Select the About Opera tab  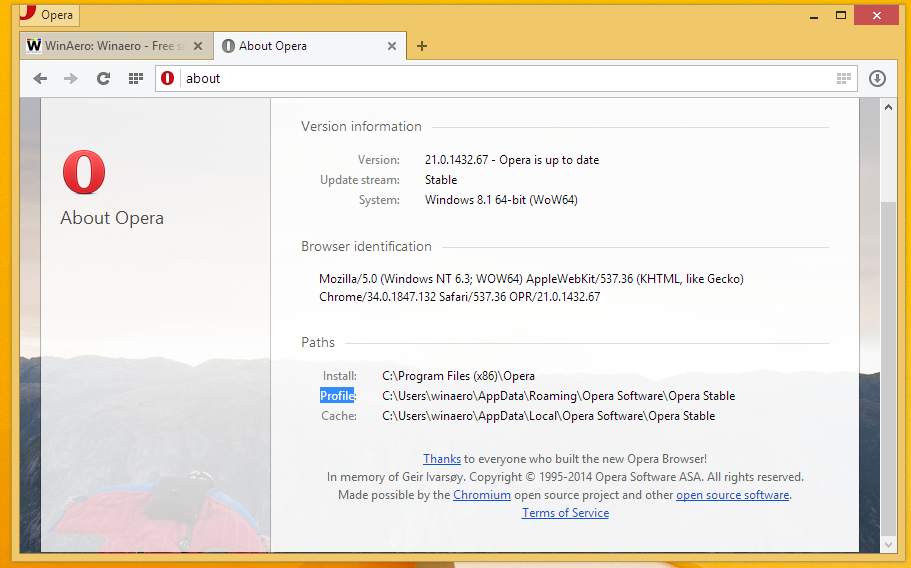[x=310, y=46]
